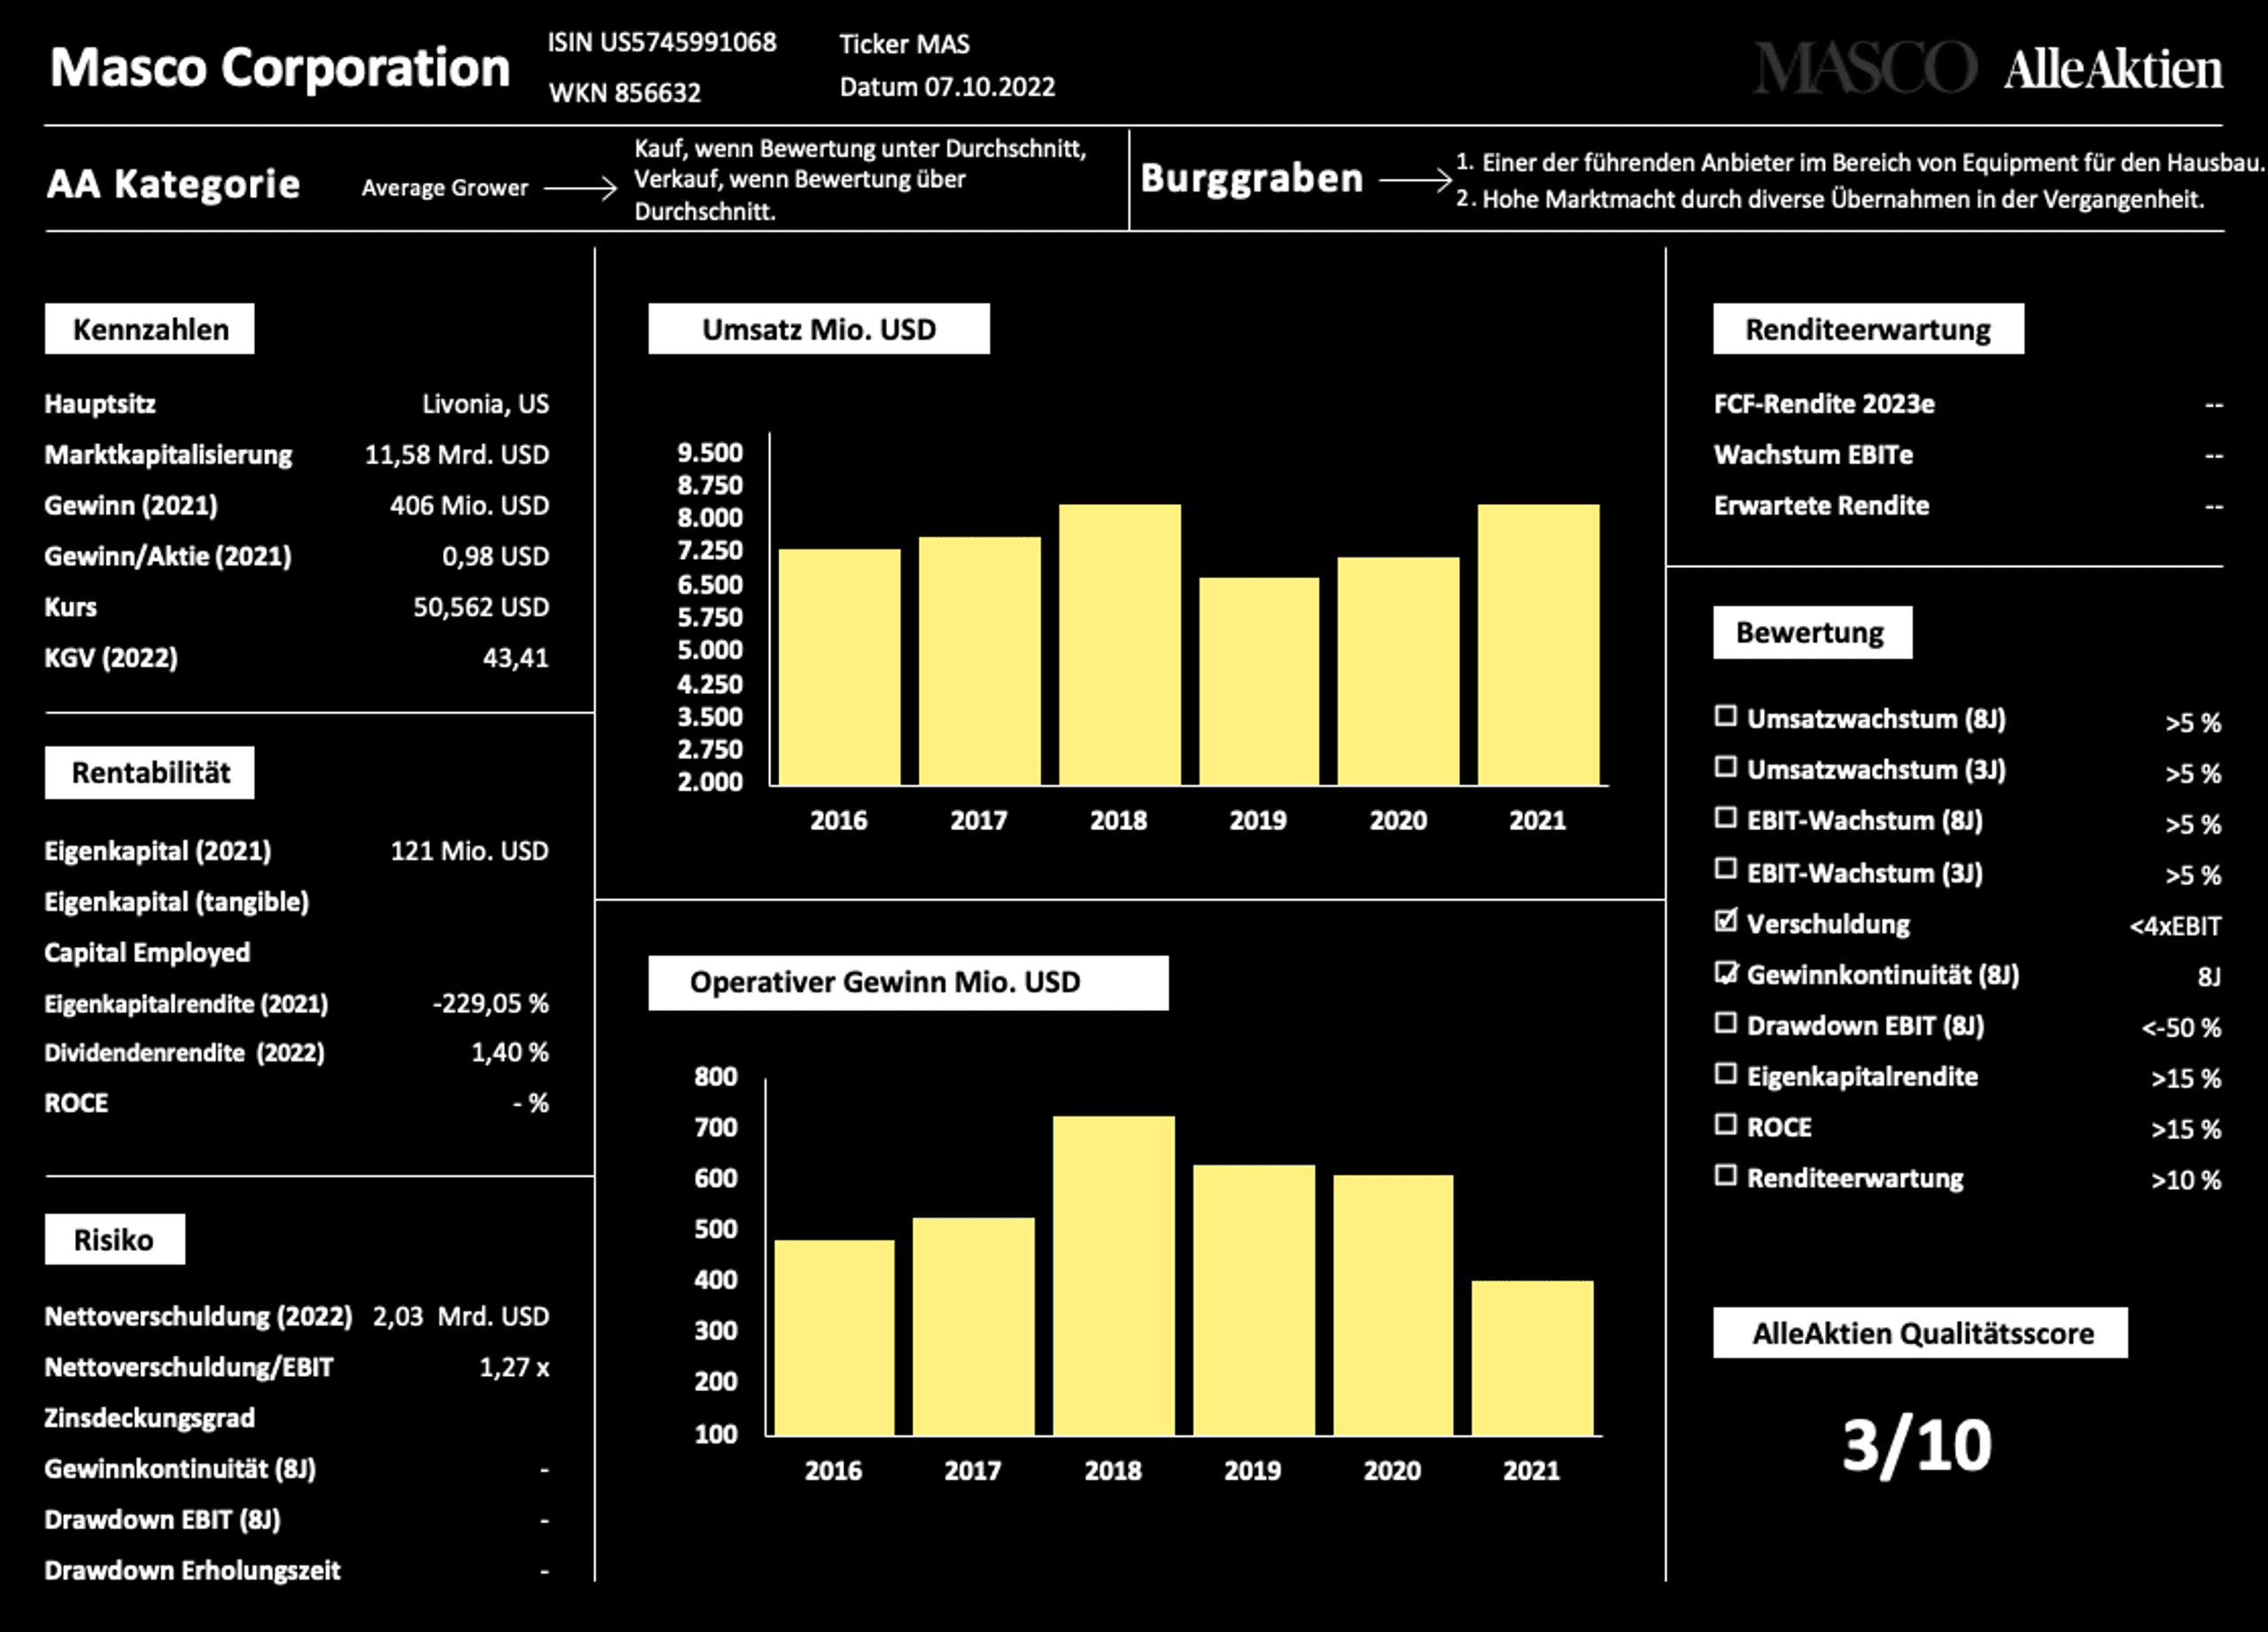Click the ISIN US5745991068 text

(662, 43)
